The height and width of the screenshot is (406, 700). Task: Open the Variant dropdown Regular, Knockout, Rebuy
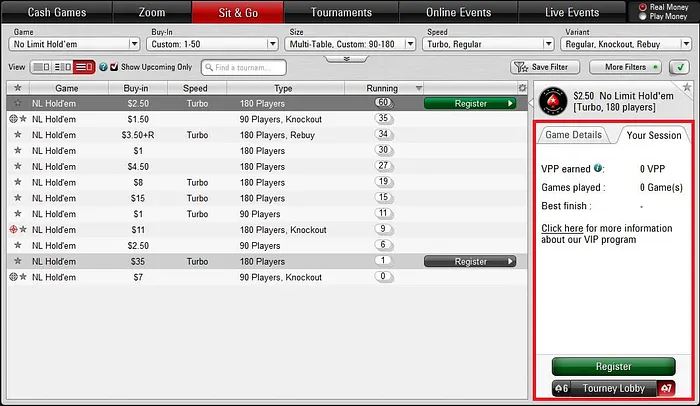click(x=626, y=44)
